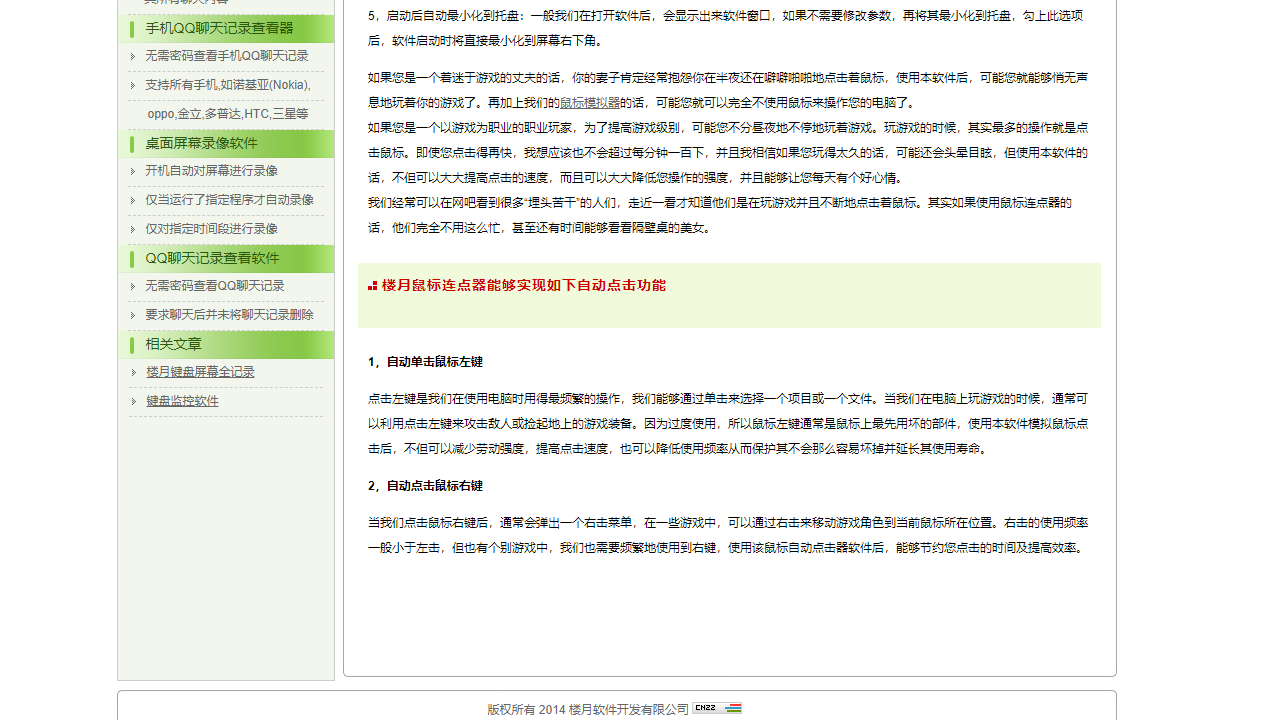
Task: Open 桌面屏幕录像软件 sidebar section
Action: click(x=201, y=143)
